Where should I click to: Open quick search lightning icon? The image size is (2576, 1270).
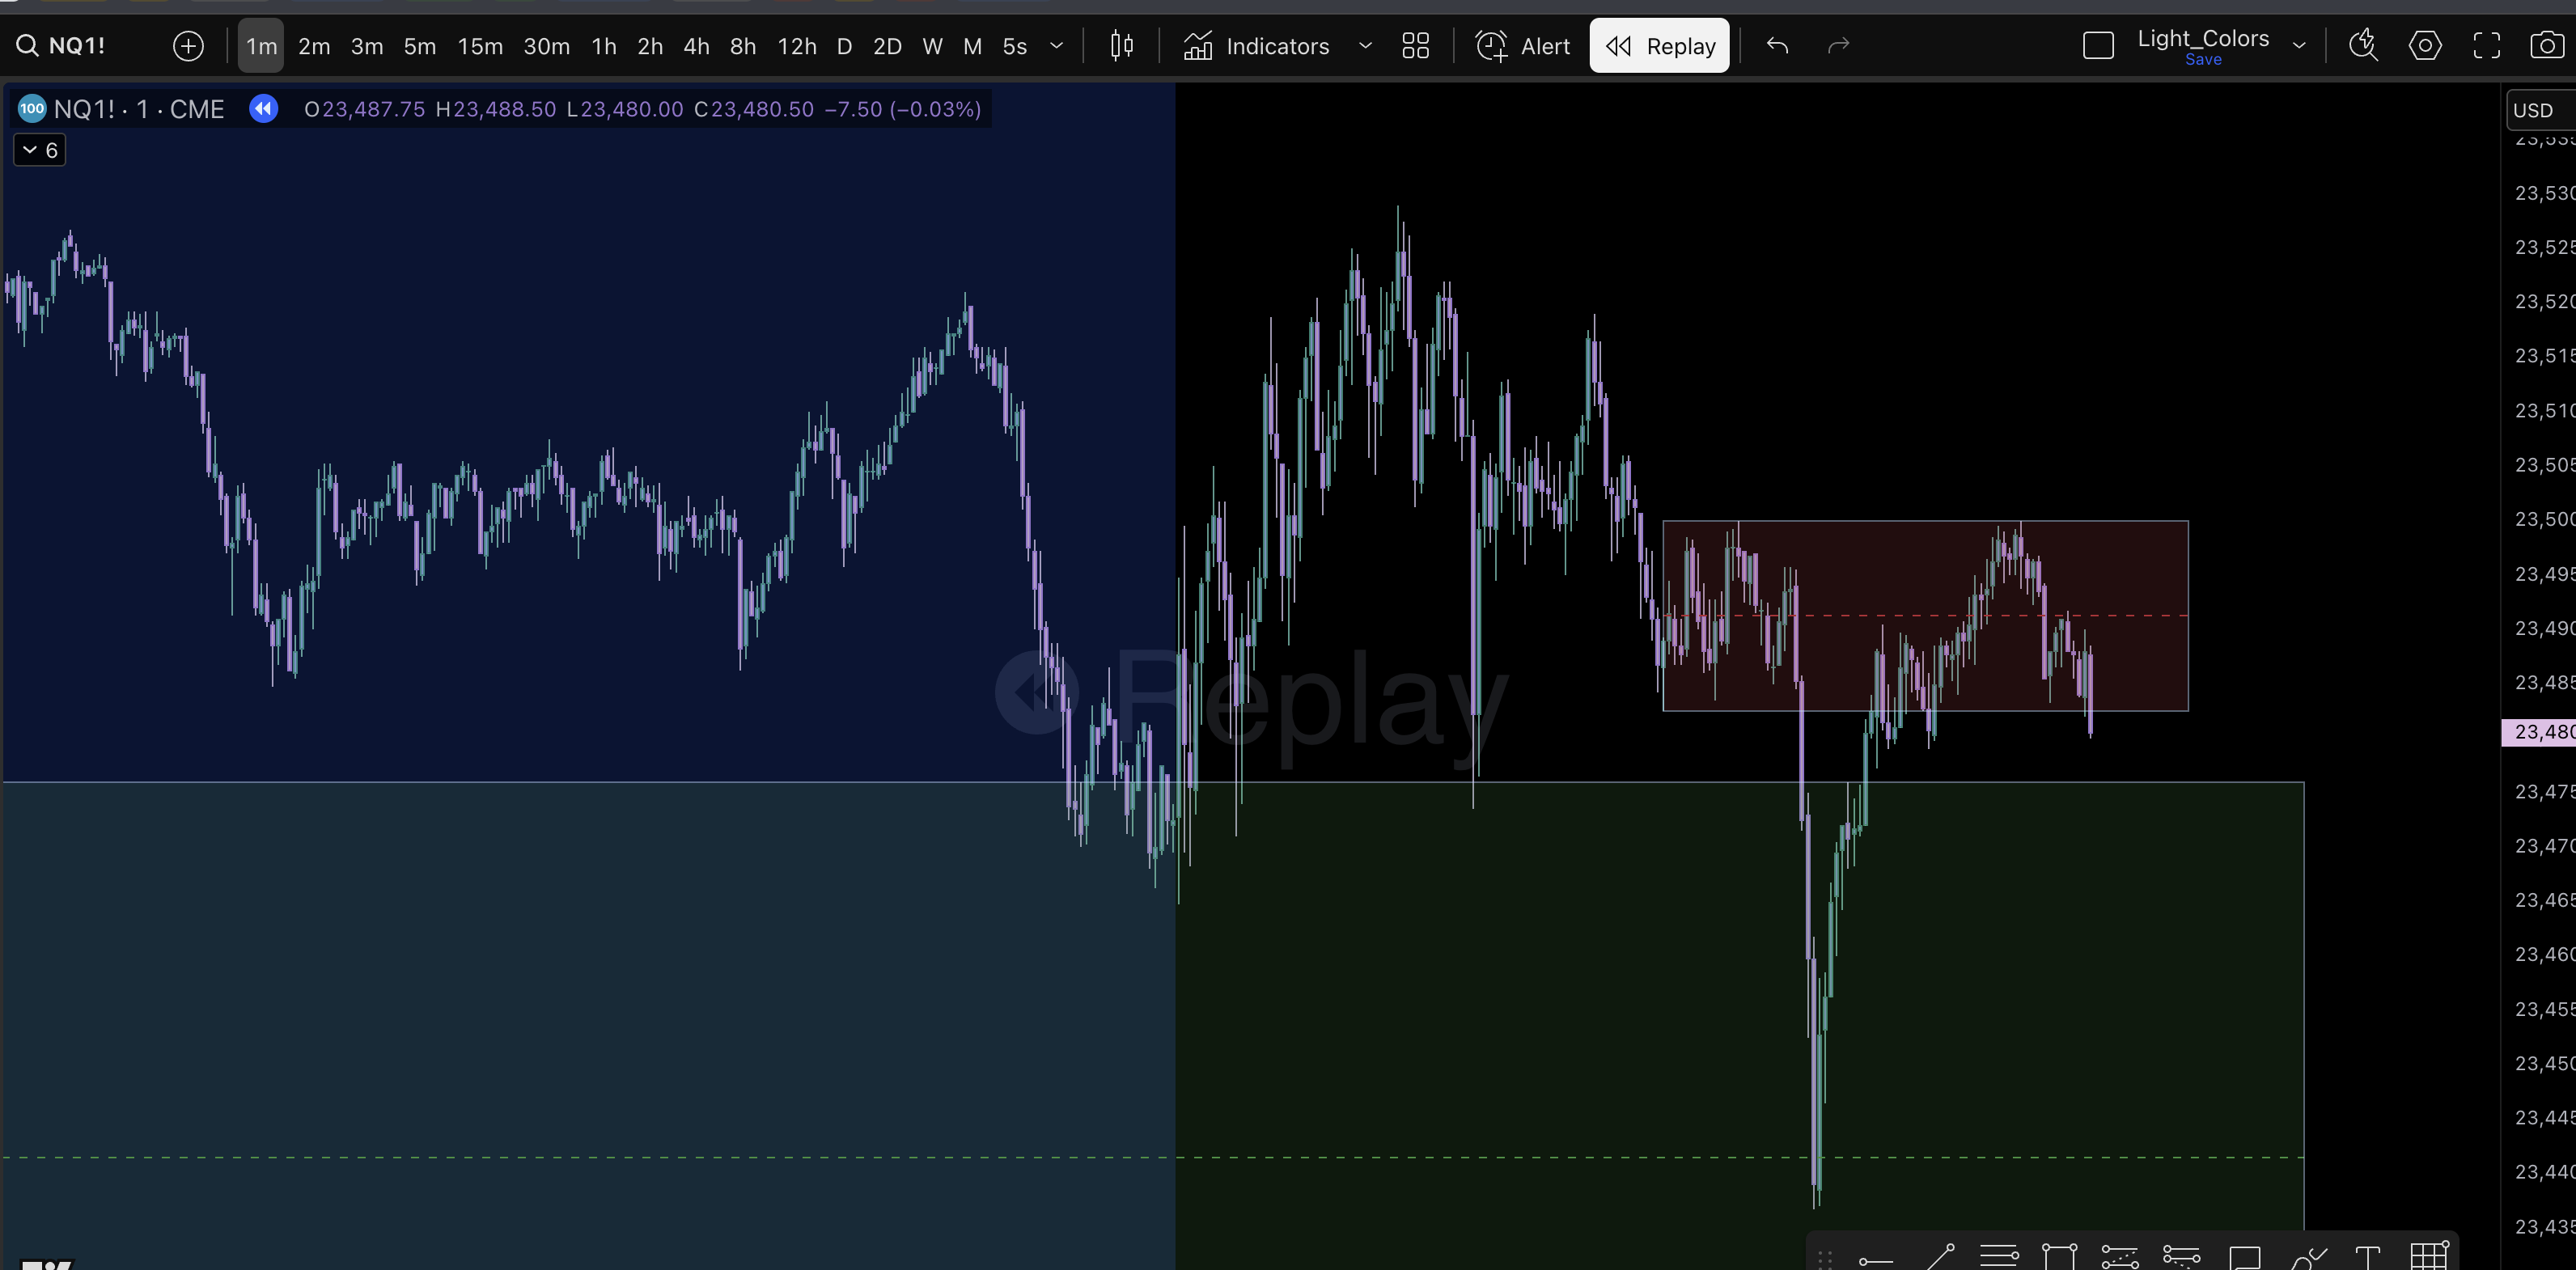[x=2363, y=46]
